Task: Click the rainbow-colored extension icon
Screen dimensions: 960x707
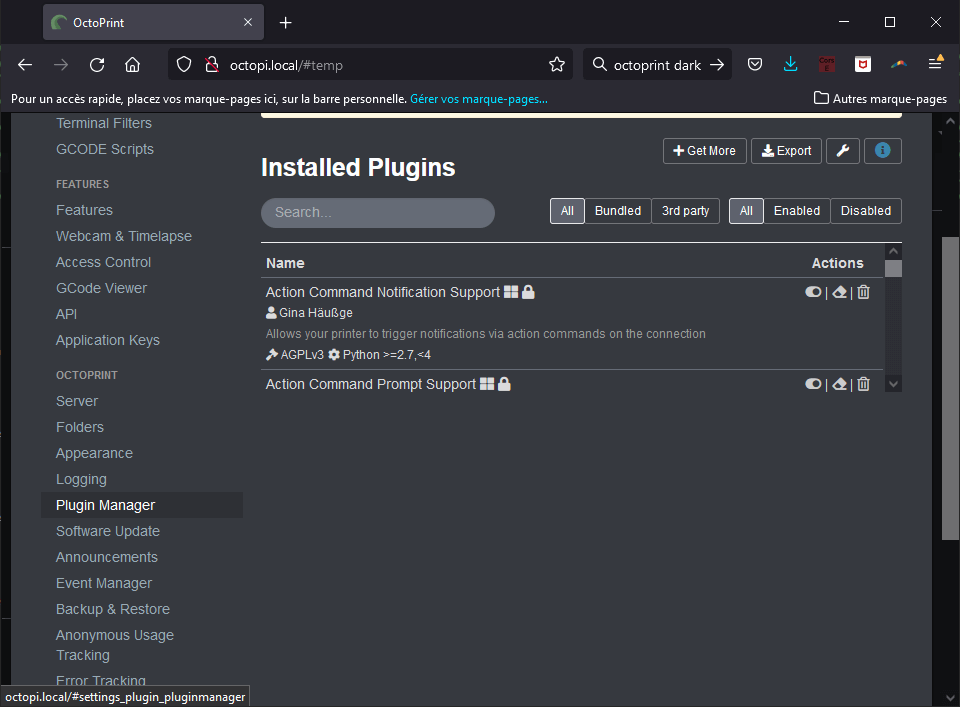Action: coord(899,64)
